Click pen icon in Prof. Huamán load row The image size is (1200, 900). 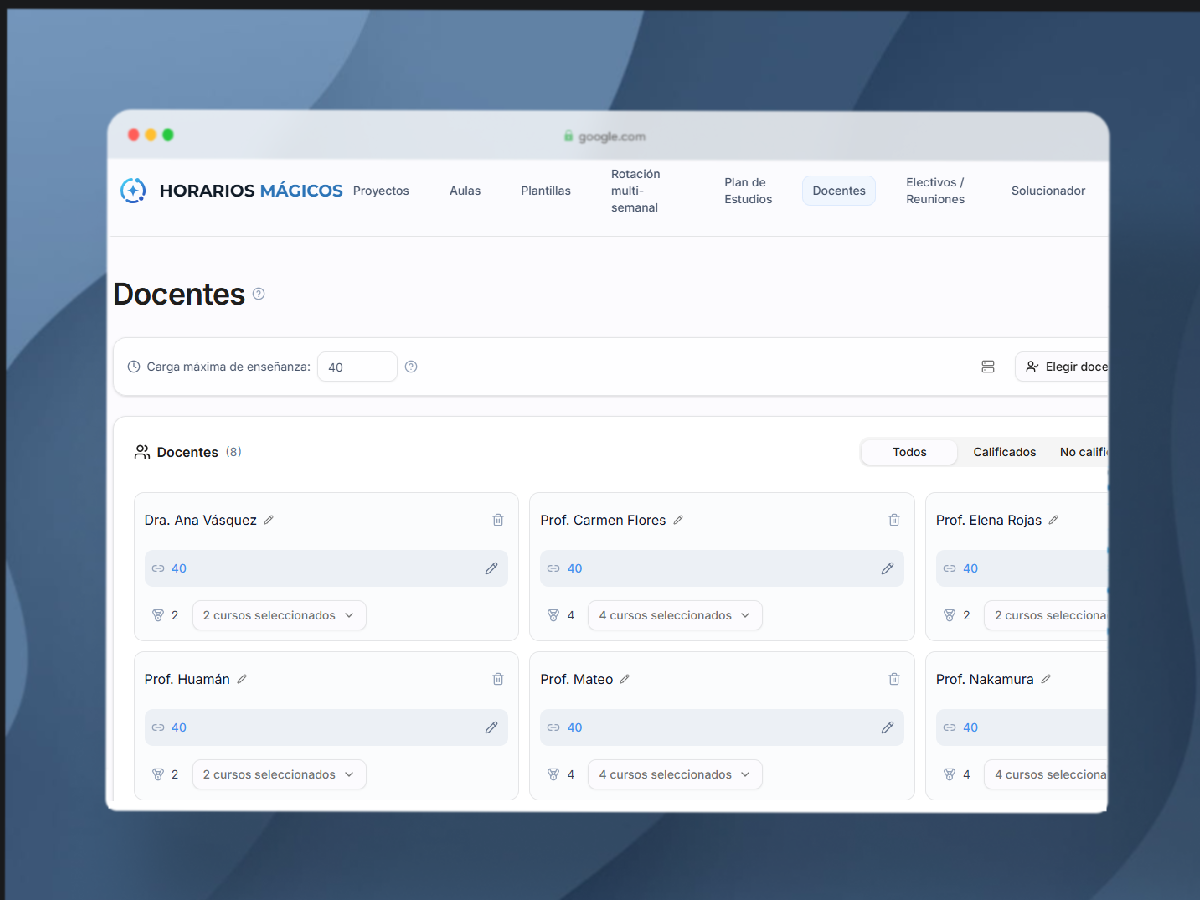pyautogui.click(x=491, y=727)
